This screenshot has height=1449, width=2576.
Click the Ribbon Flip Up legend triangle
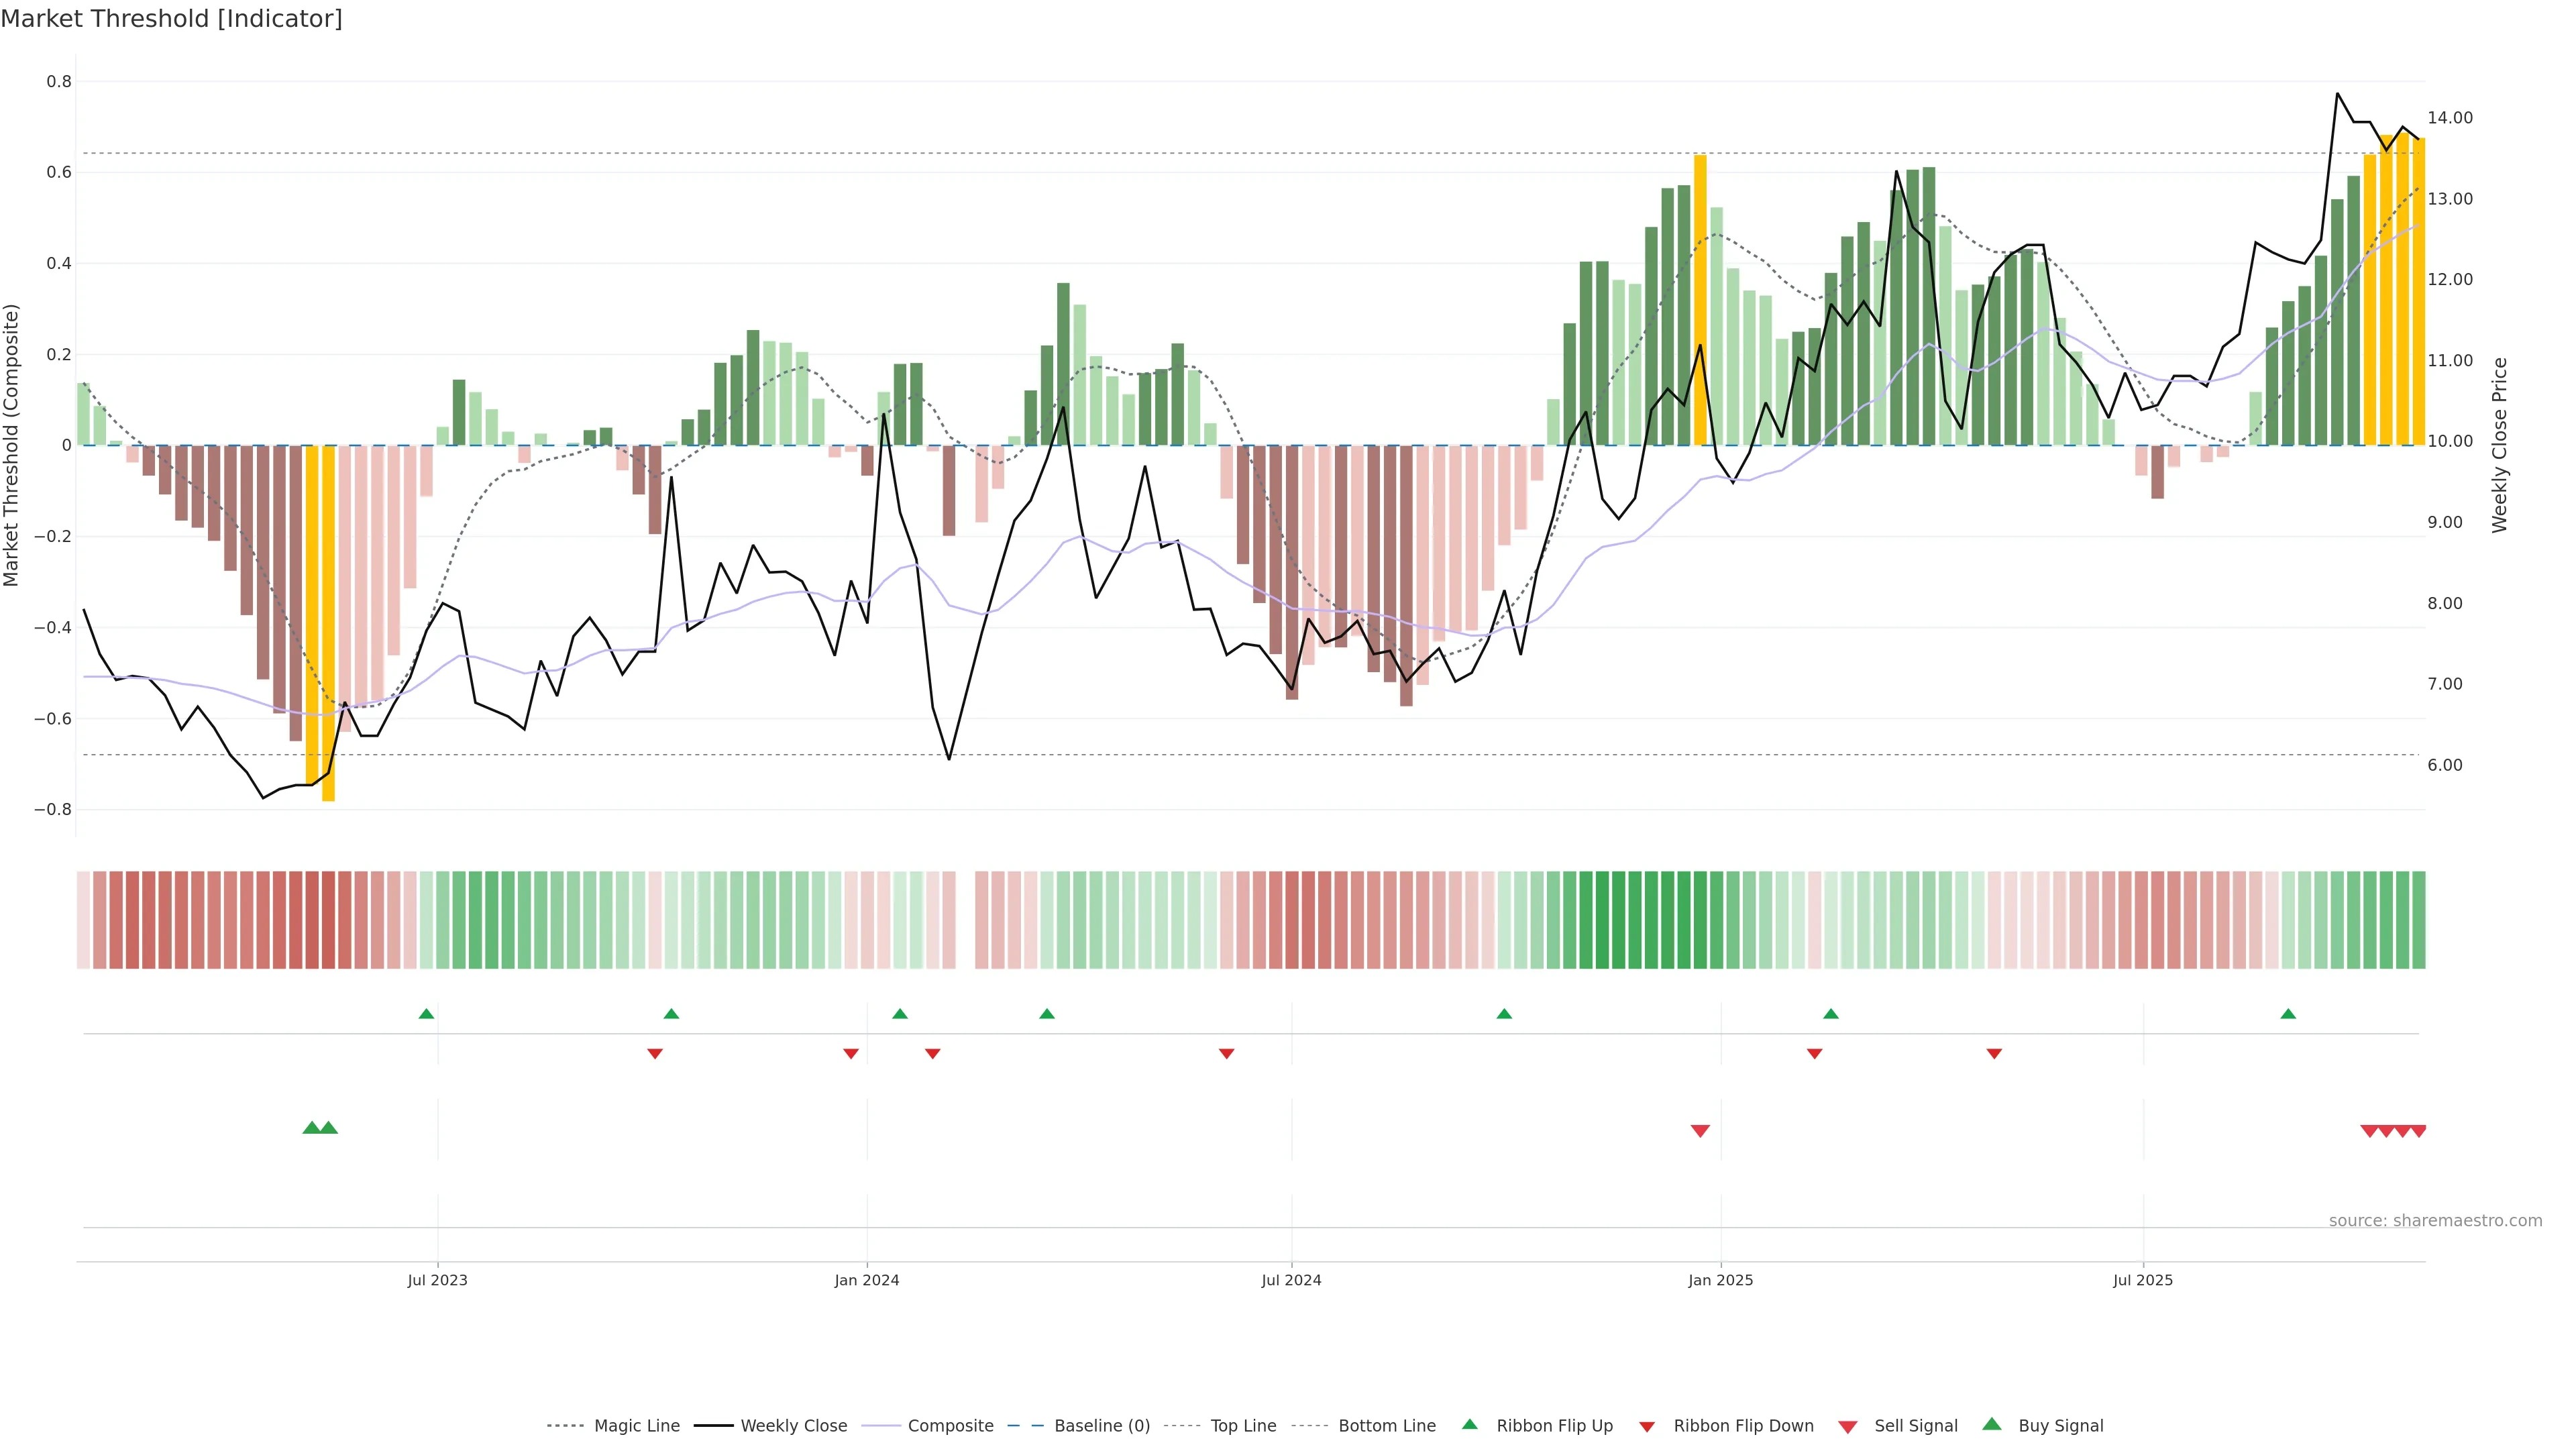pyautogui.click(x=1469, y=1424)
